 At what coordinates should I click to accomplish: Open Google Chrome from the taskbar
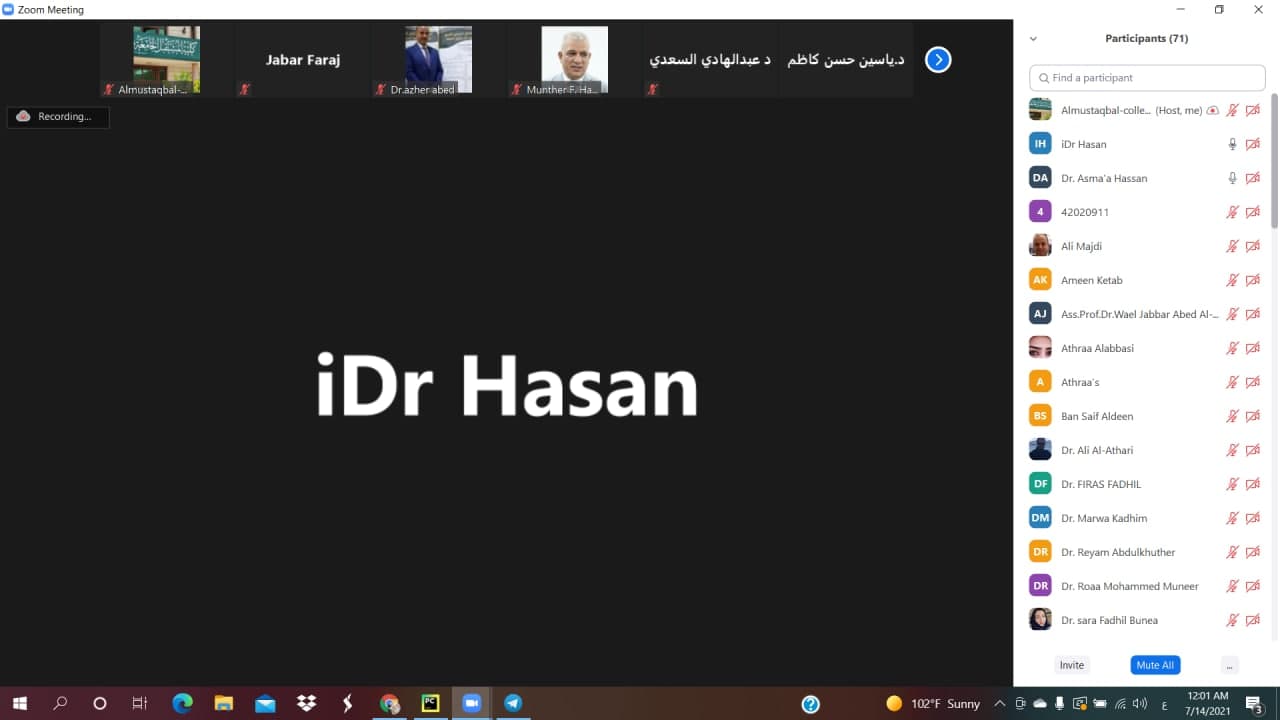pos(389,703)
